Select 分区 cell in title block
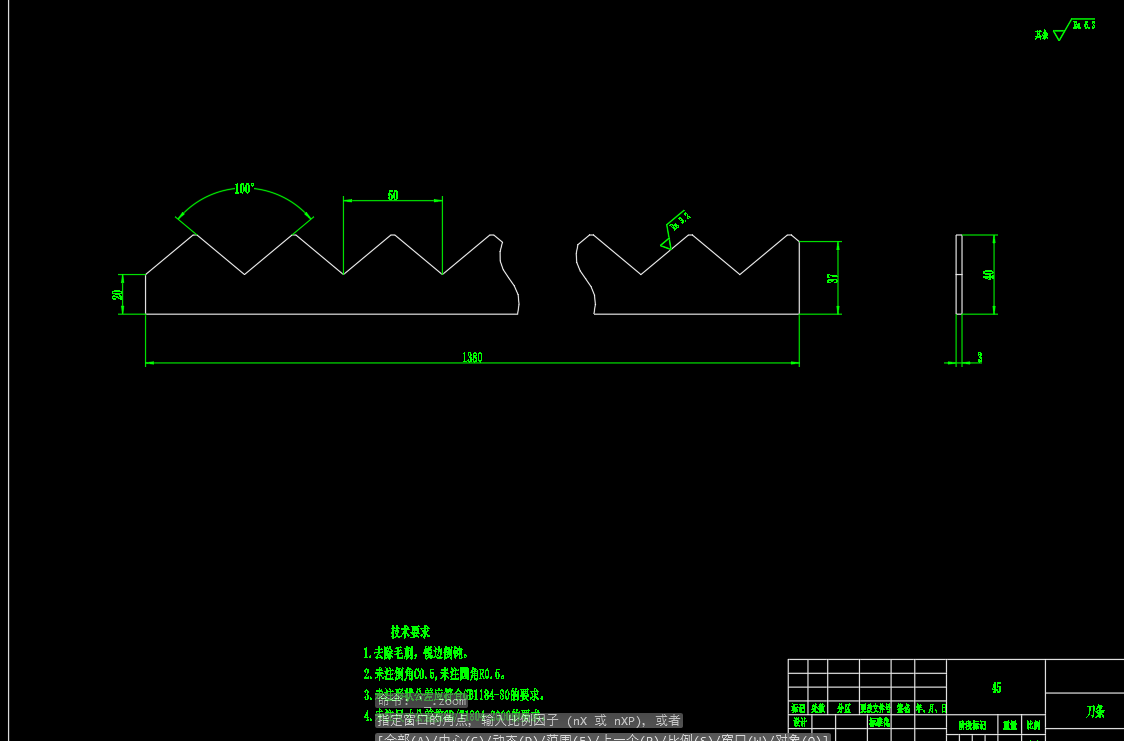This screenshot has height=741, width=1124. tap(844, 708)
